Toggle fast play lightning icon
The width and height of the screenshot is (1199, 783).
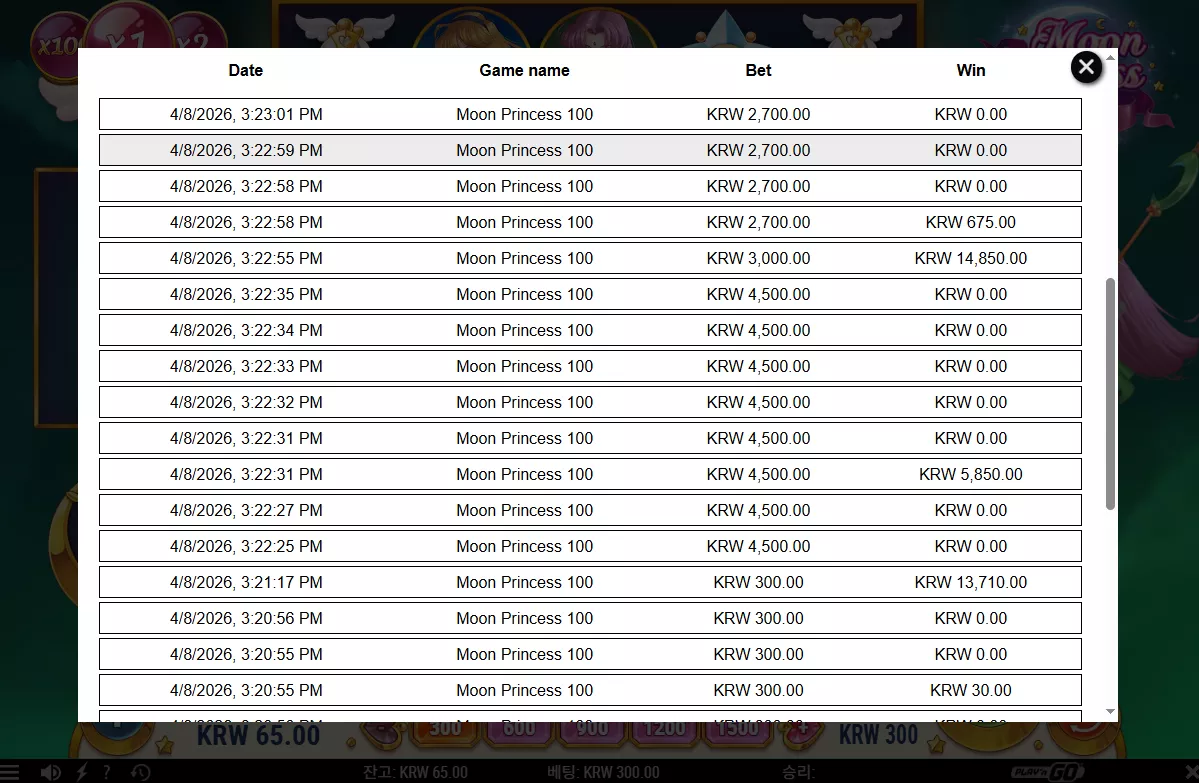pyautogui.click(x=82, y=772)
